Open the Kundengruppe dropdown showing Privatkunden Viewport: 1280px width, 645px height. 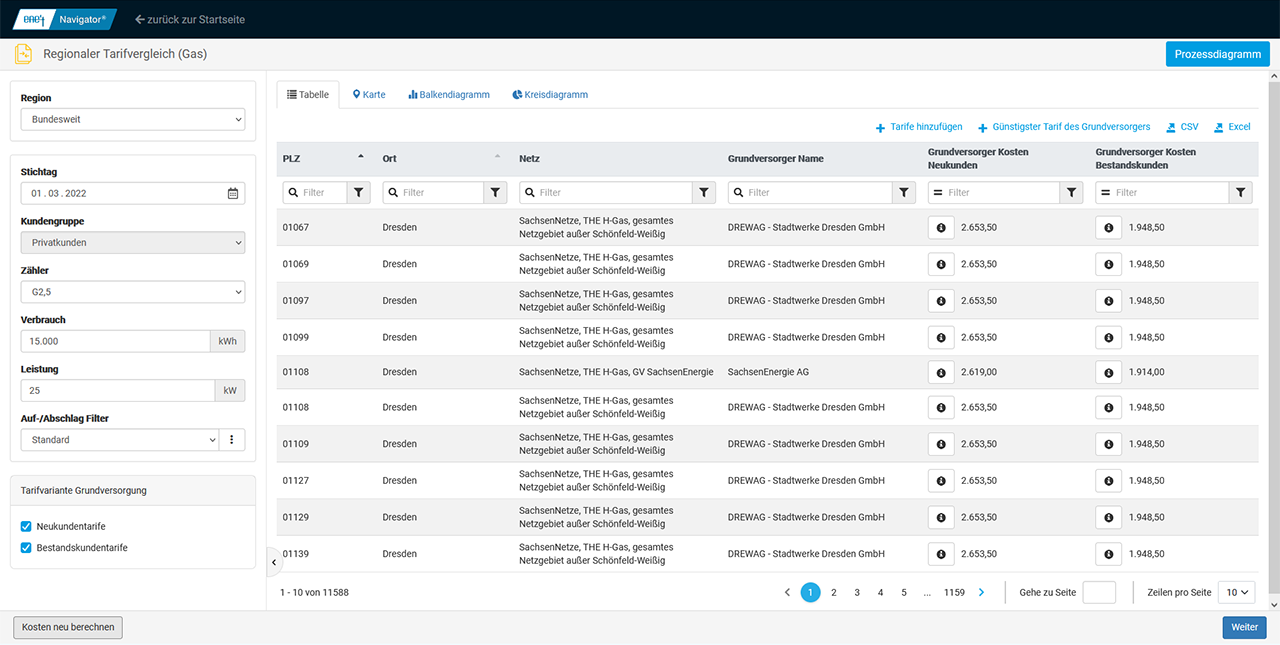pyautogui.click(x=133, y=243)
